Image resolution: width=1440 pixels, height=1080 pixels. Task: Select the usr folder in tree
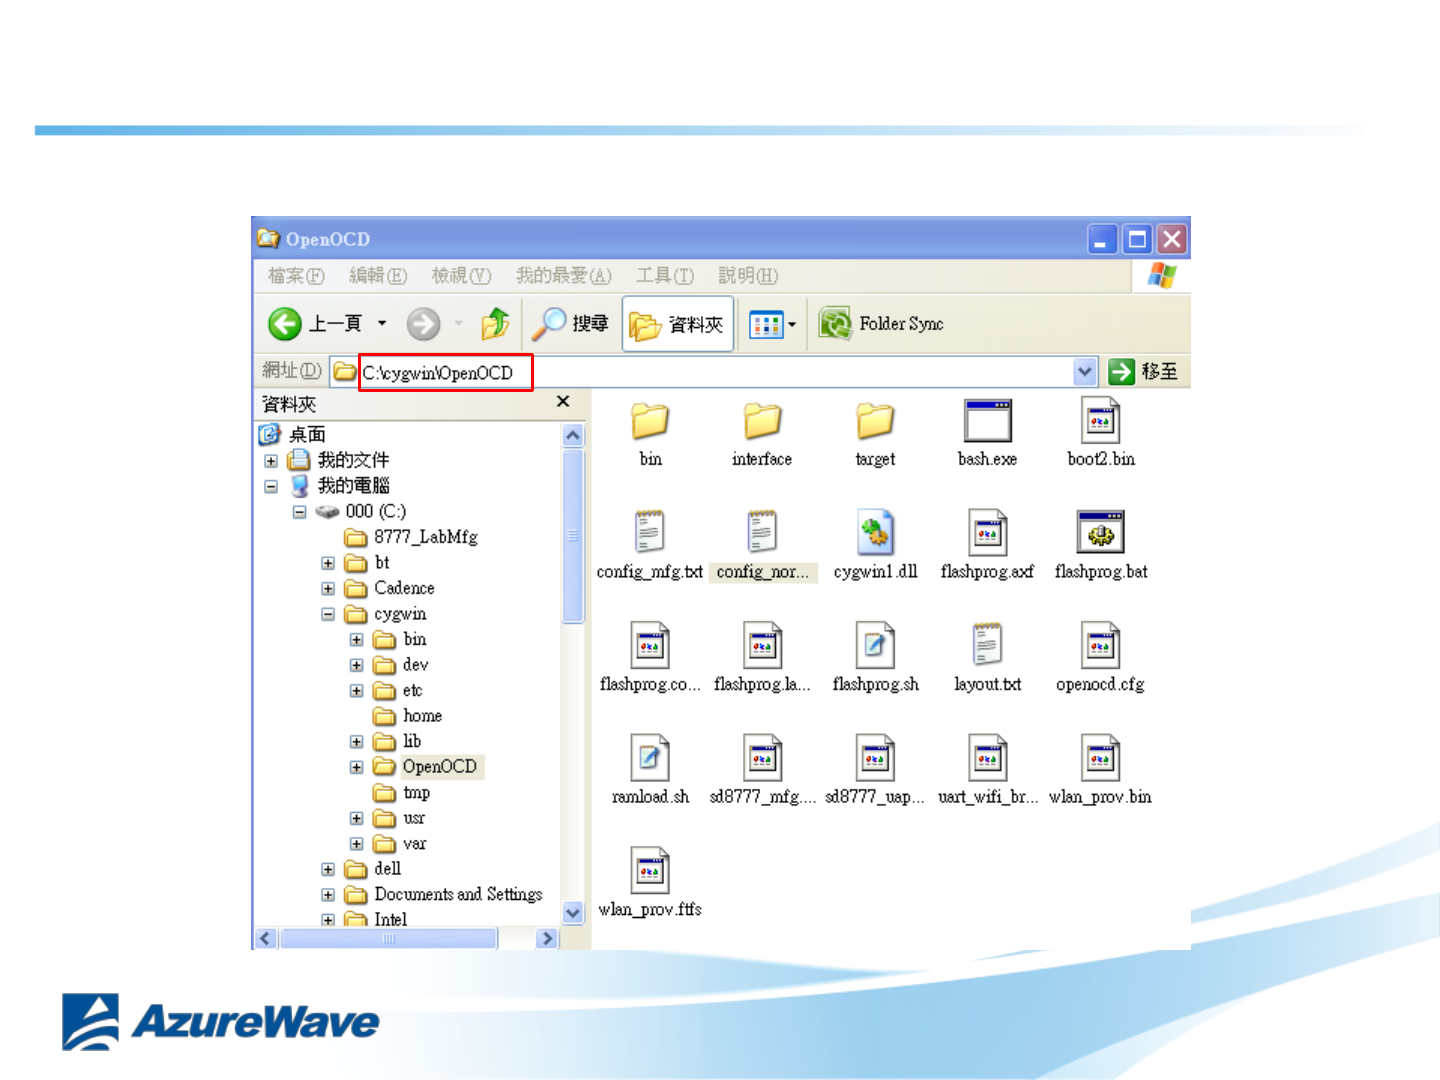pyautogui.click(x=399, y=818)
